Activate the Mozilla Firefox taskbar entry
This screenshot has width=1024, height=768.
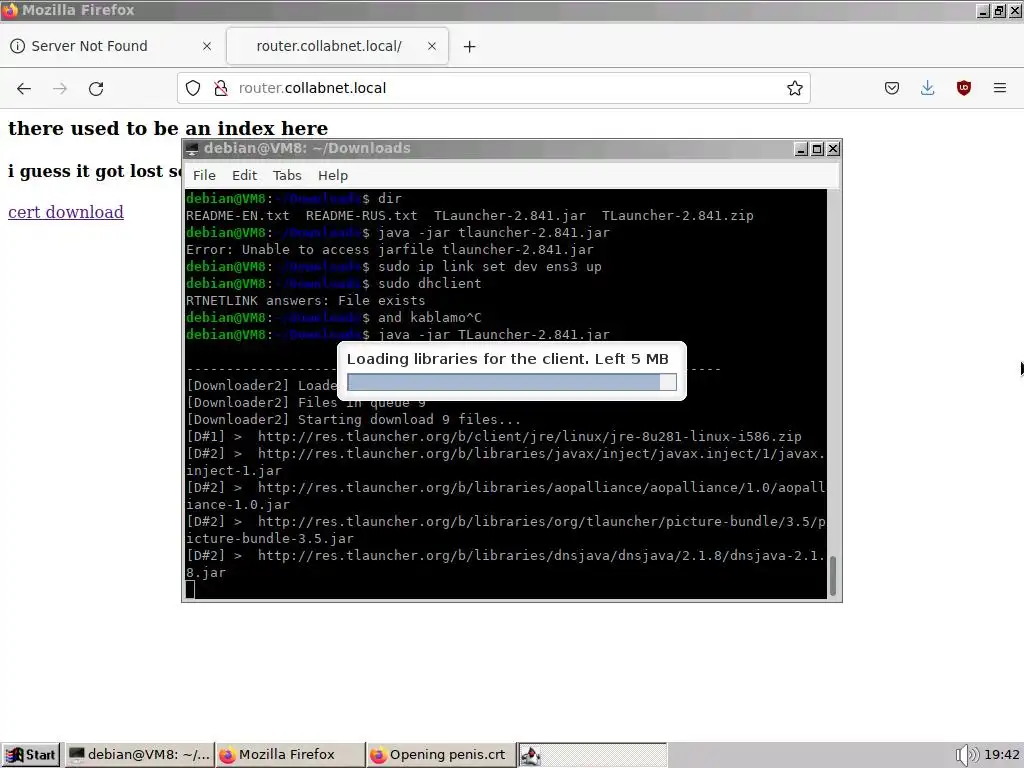(289, 755)
